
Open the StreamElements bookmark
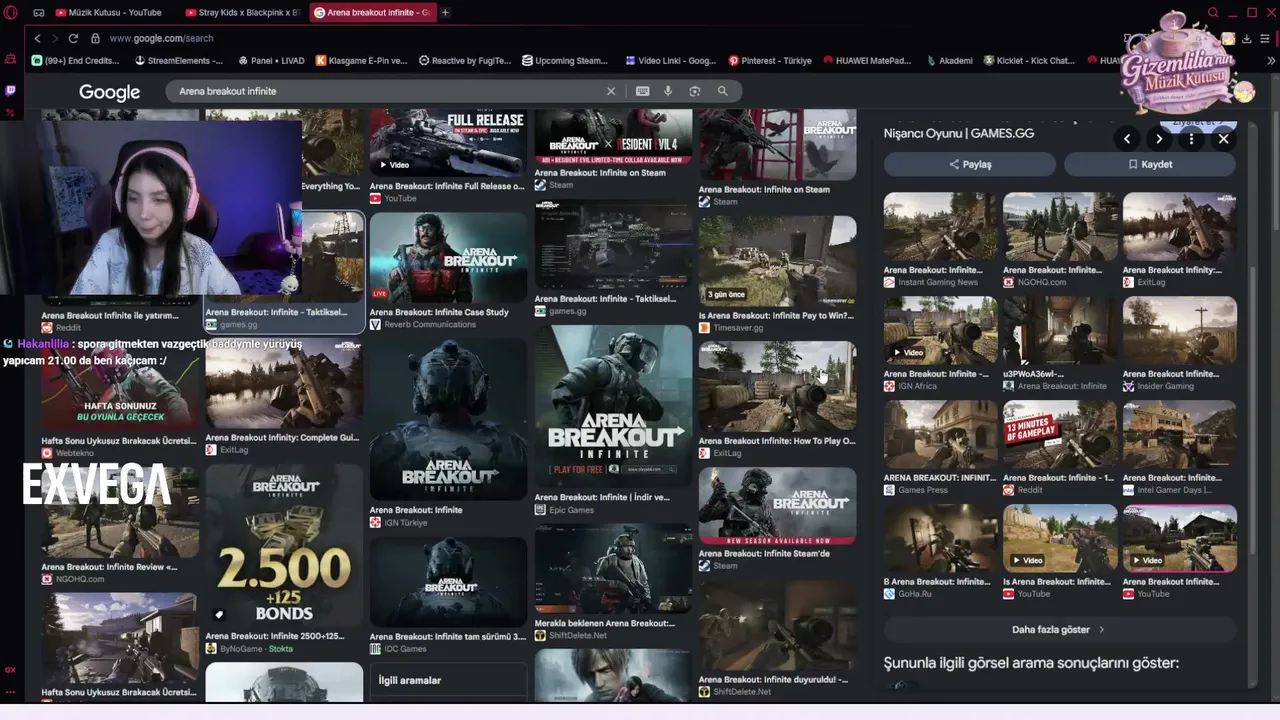[178, 61]
